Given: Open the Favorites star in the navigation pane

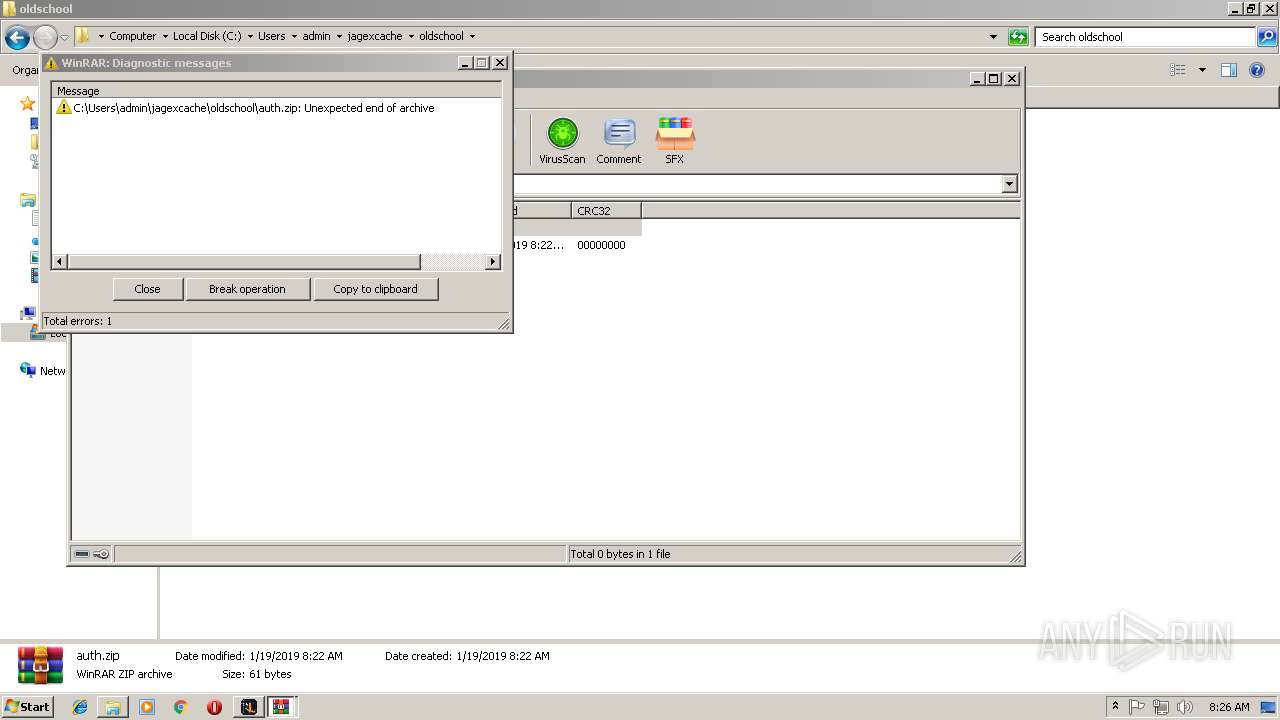Looking at the screenshot, I should [27, 104].
